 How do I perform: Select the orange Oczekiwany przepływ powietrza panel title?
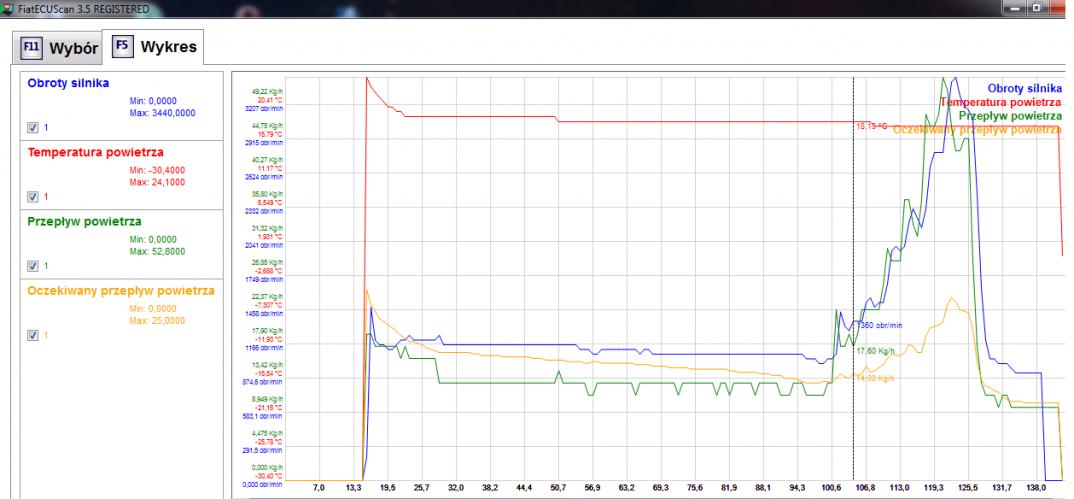tap(121, 291)
